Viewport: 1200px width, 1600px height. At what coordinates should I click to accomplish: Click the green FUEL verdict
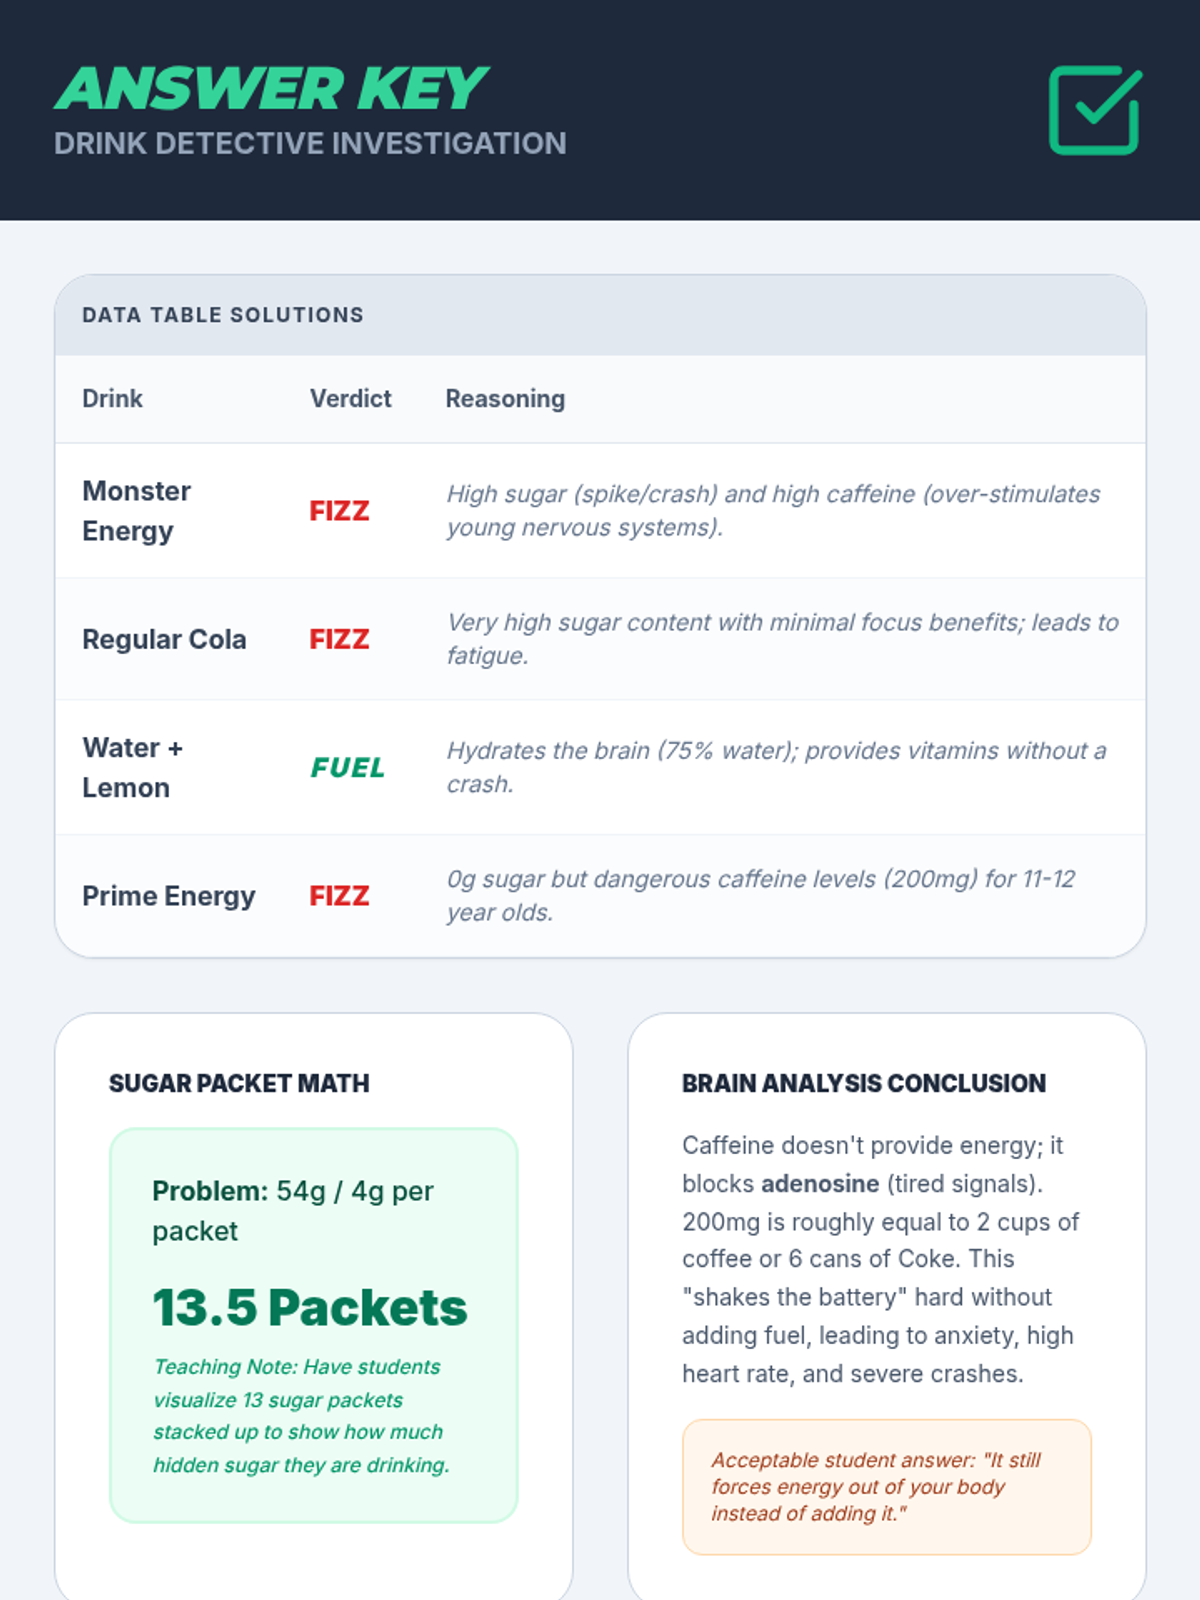(347, 768)
